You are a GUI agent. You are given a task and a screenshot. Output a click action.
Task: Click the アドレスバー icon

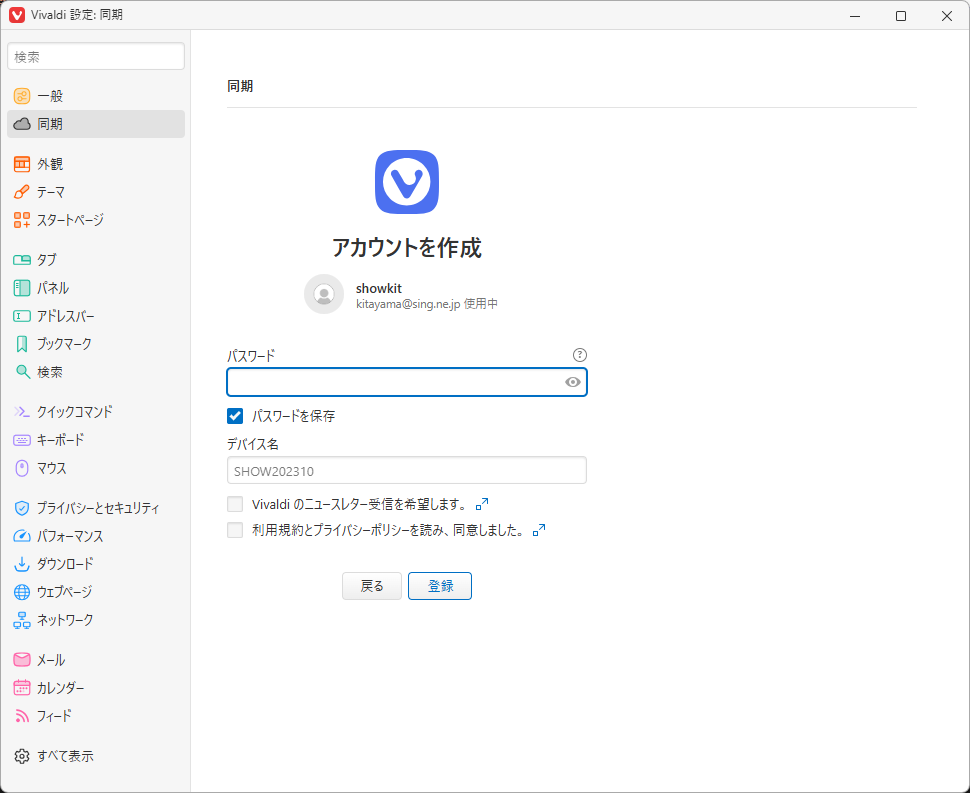(x=22, y=316)
